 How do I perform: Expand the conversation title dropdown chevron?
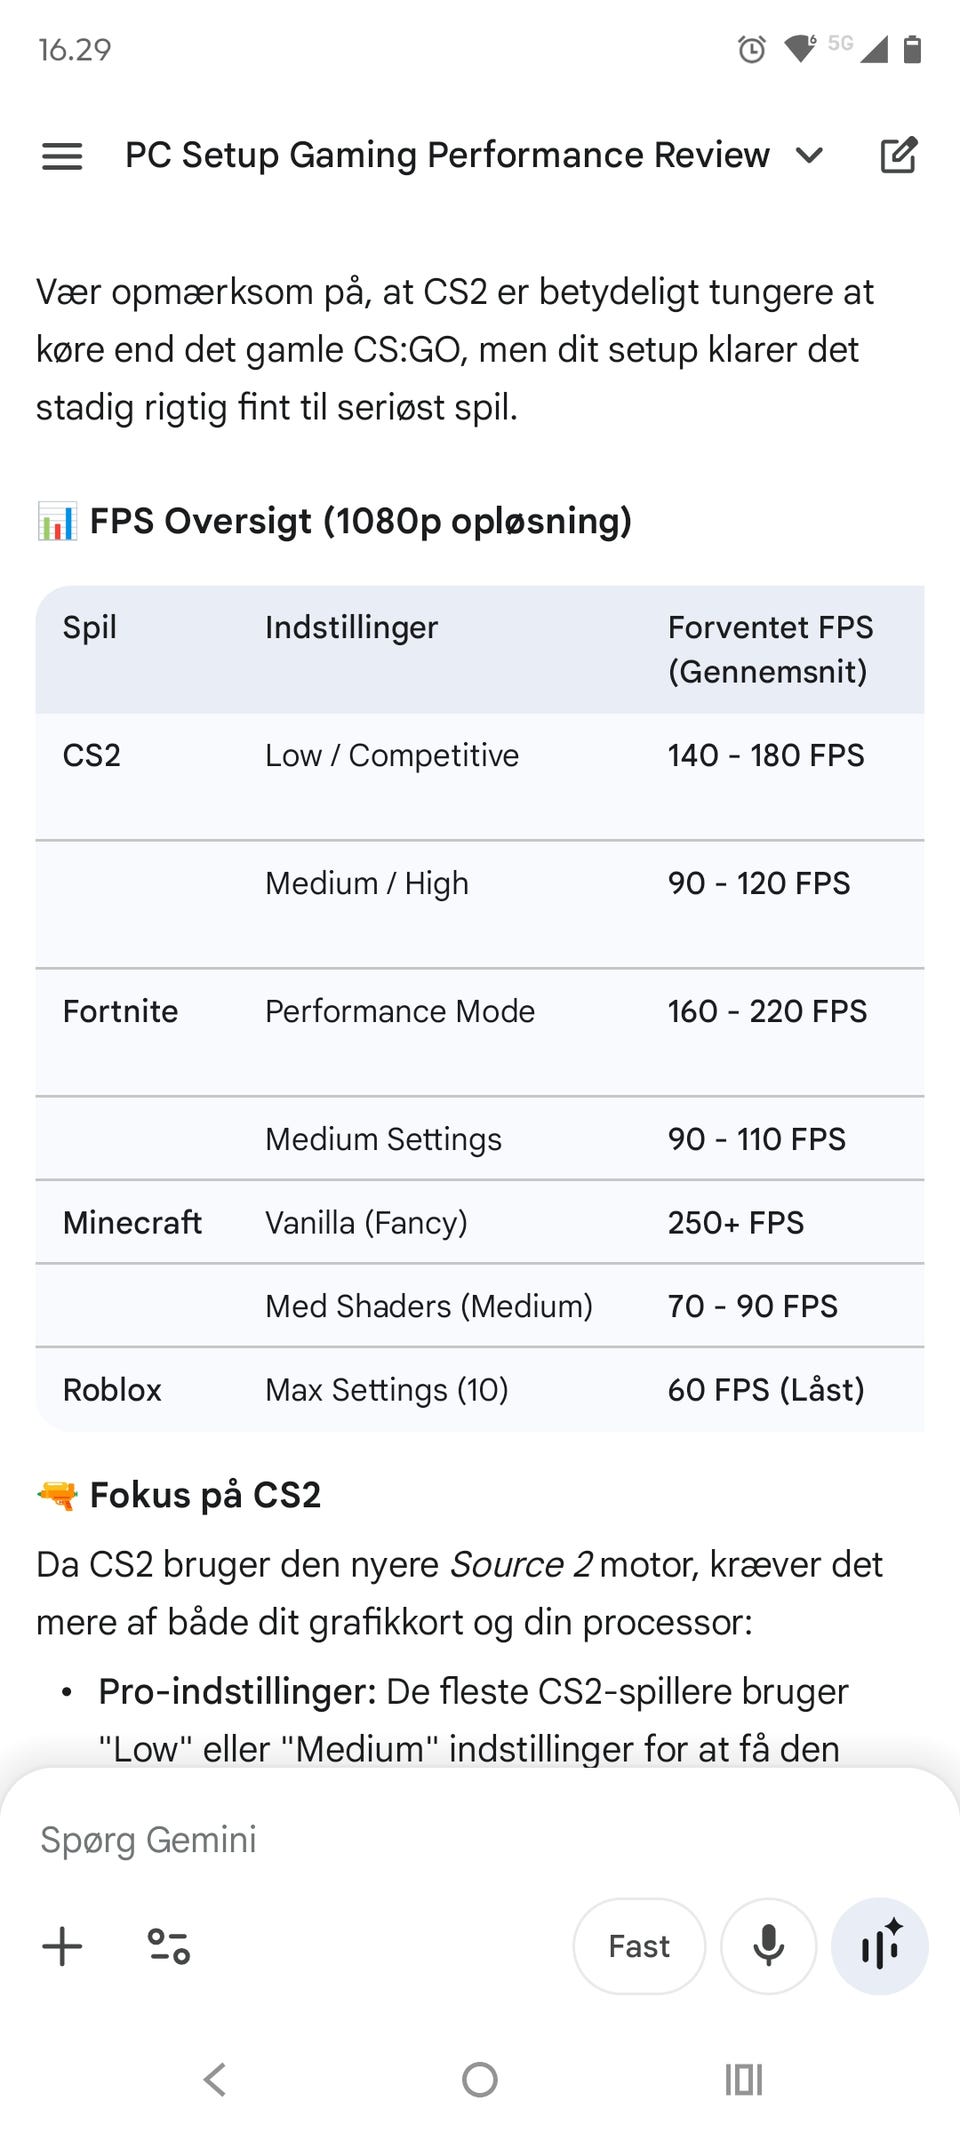809,155
